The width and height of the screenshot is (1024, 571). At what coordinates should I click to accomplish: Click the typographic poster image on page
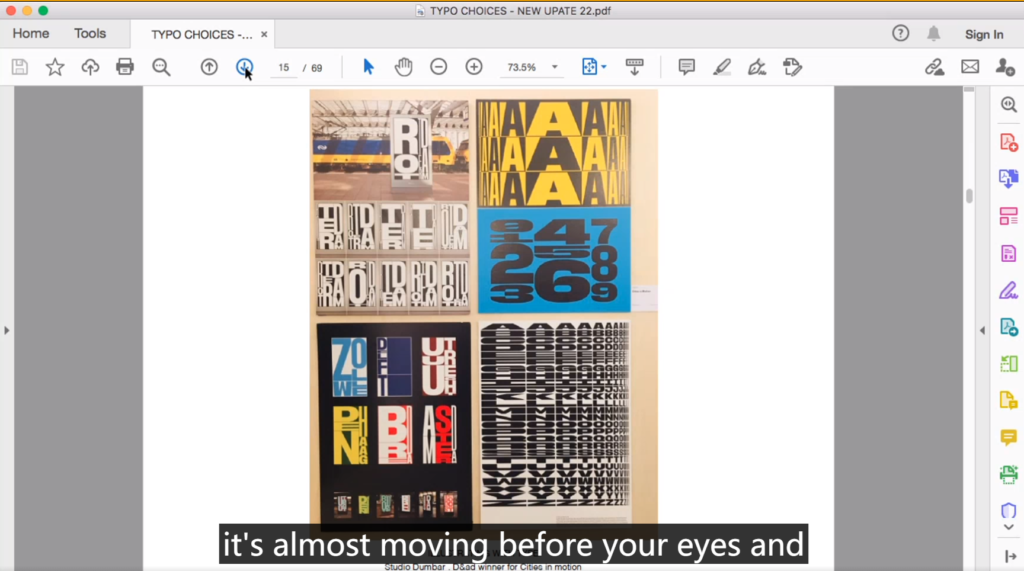coord(483,309)
